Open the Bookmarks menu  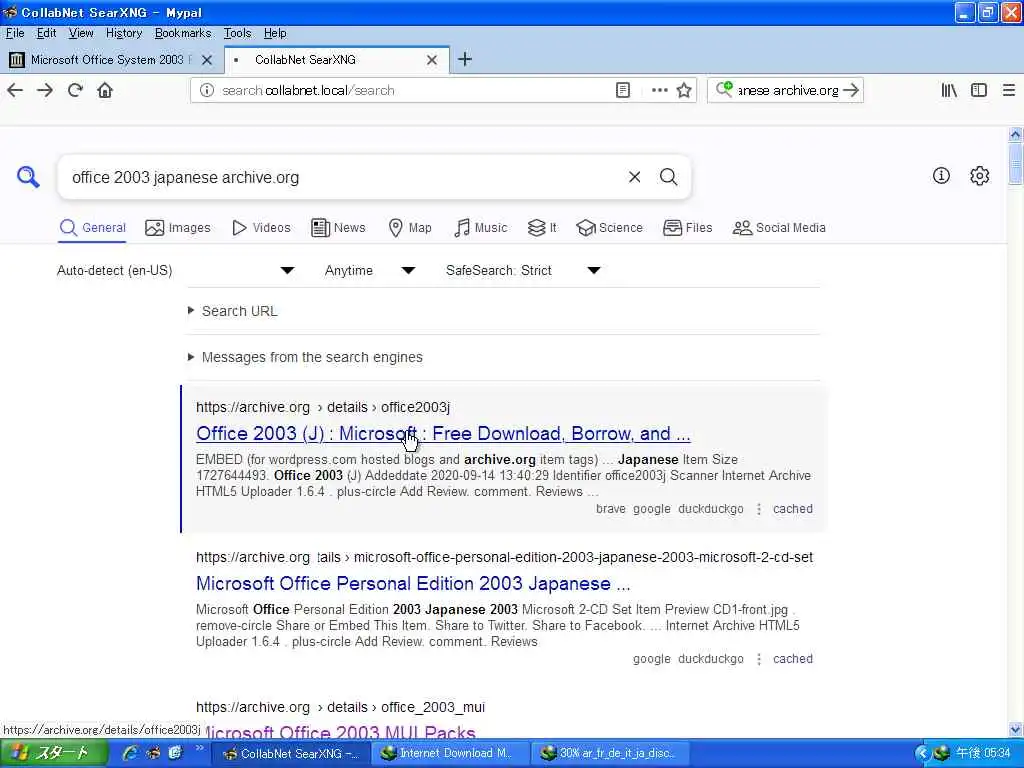coord(183,33)
